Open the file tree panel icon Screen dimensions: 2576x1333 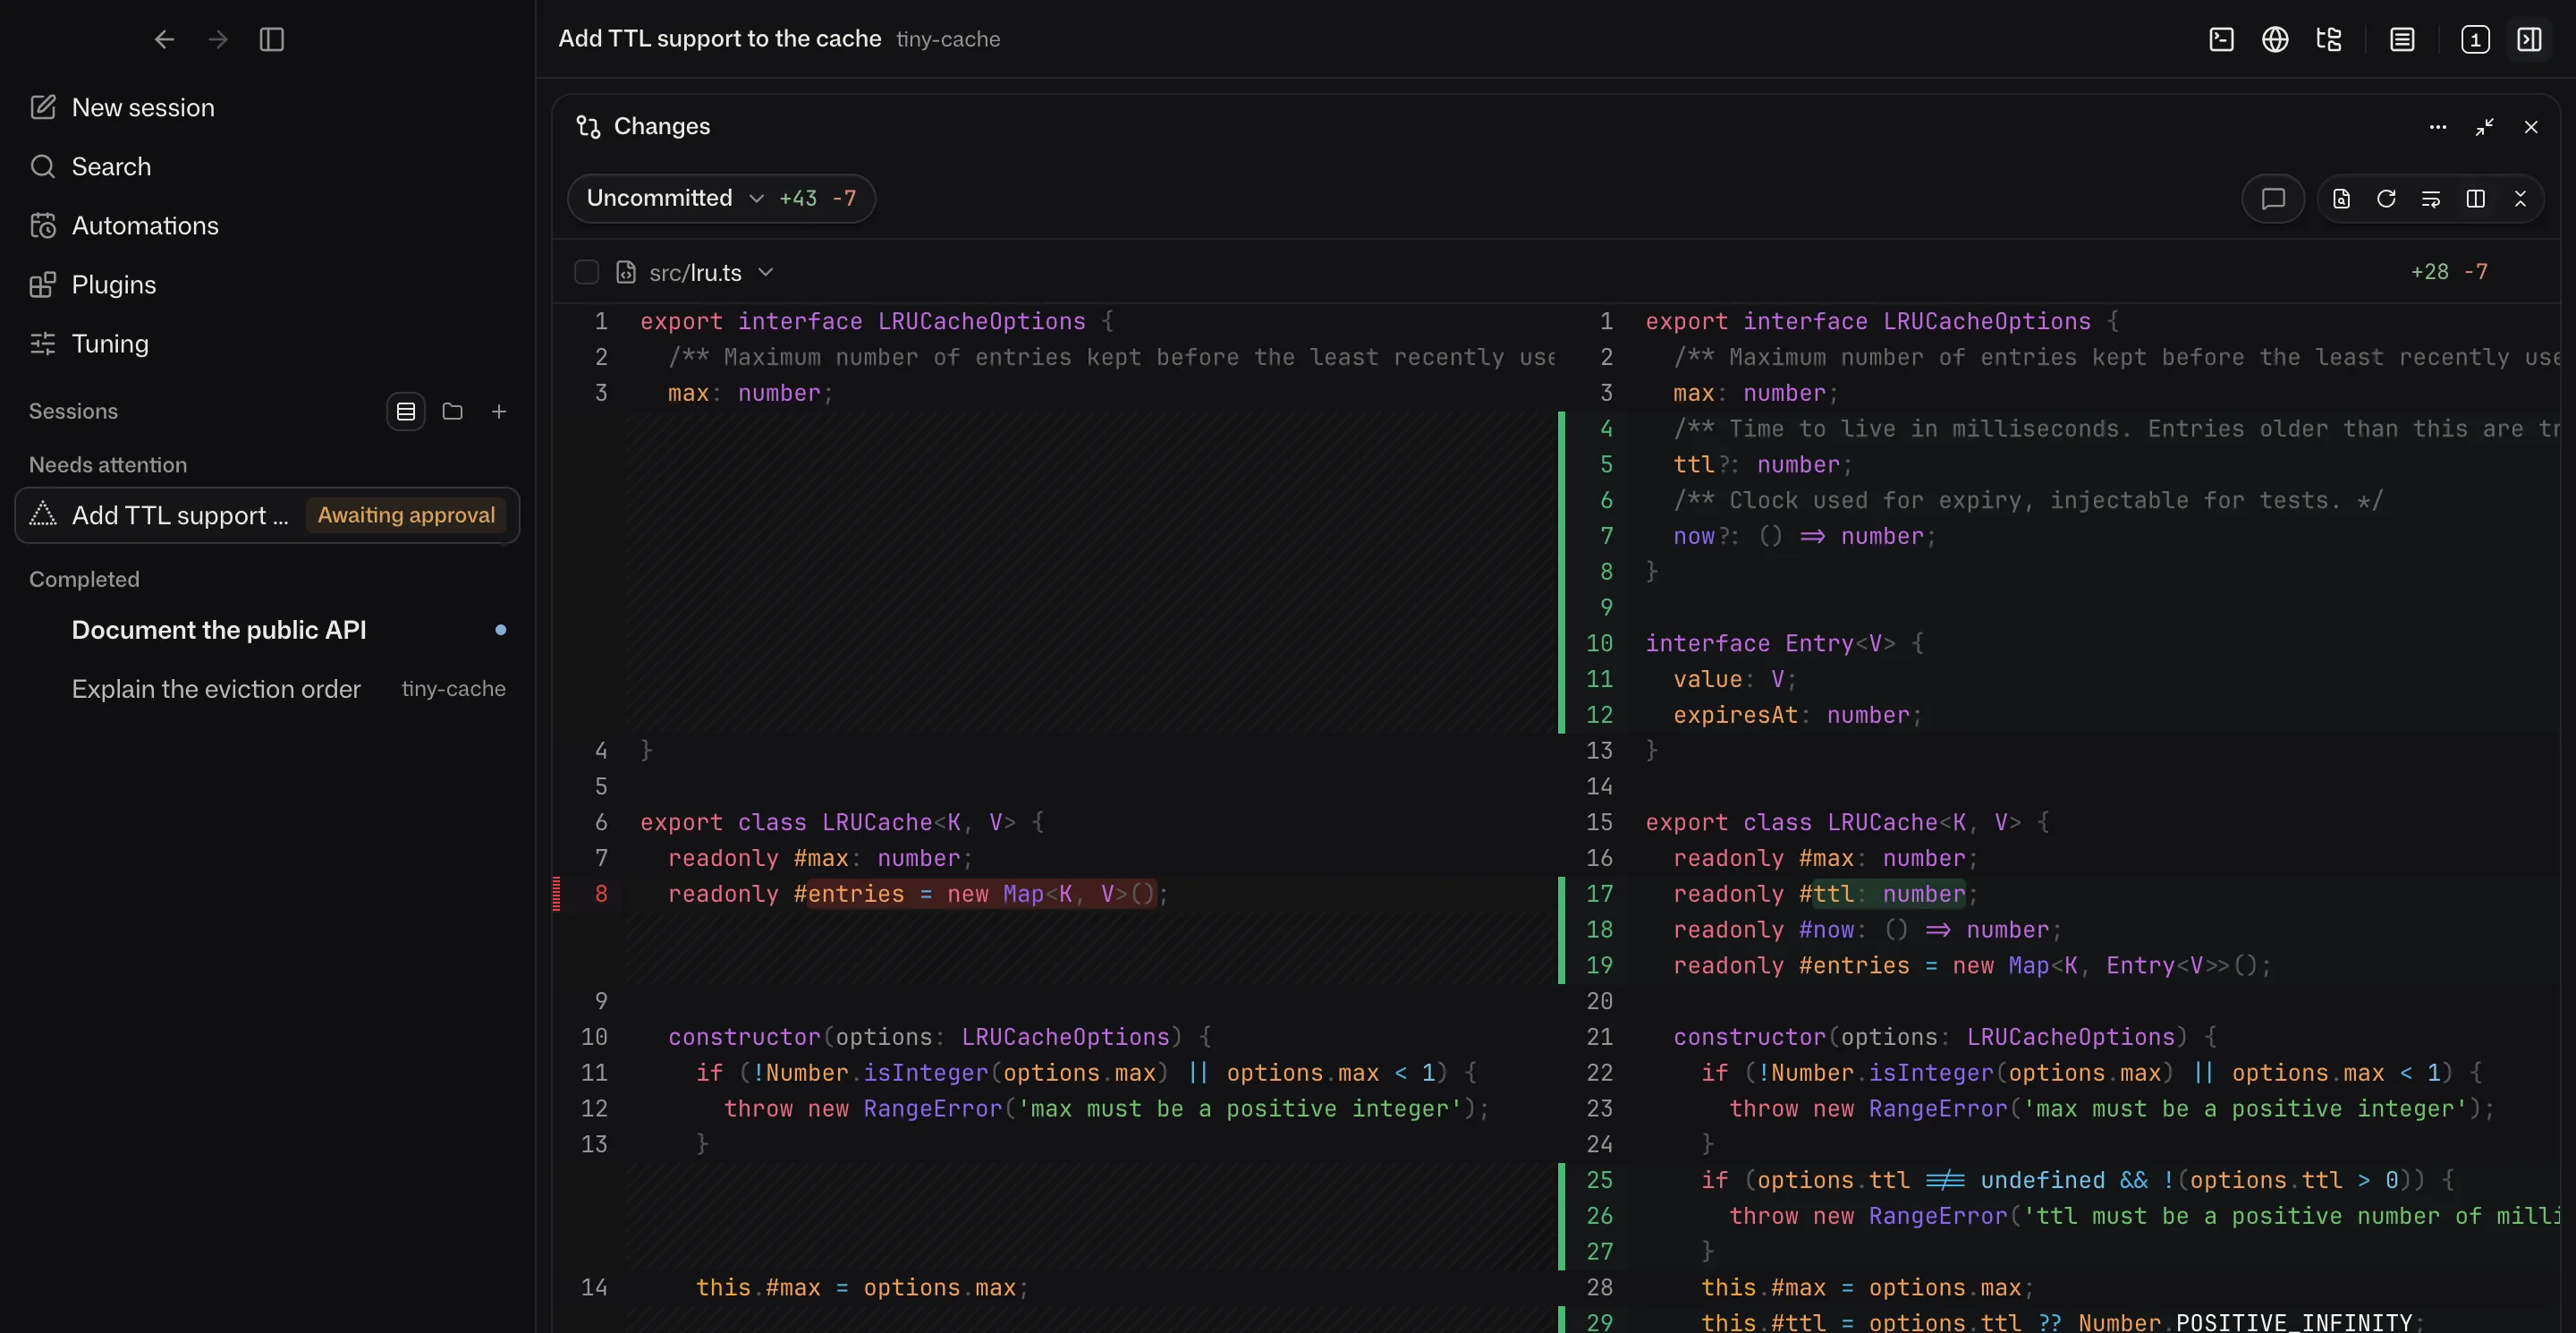pyautogui.click(x=2329, y=39)
